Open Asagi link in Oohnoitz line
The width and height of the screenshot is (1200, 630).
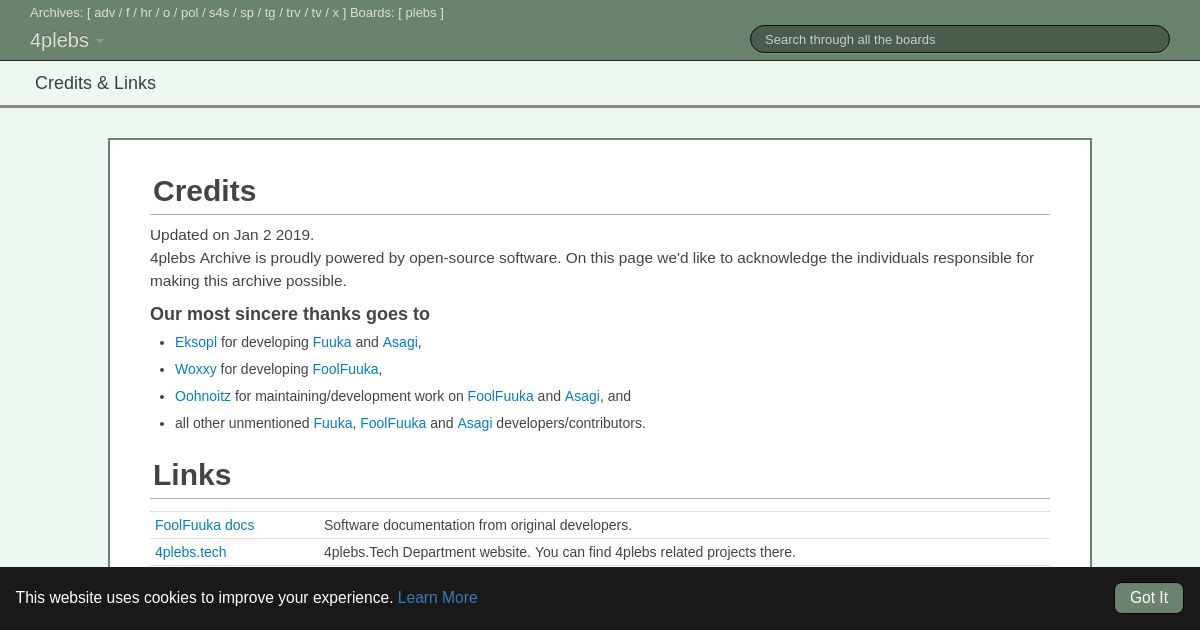582,396
